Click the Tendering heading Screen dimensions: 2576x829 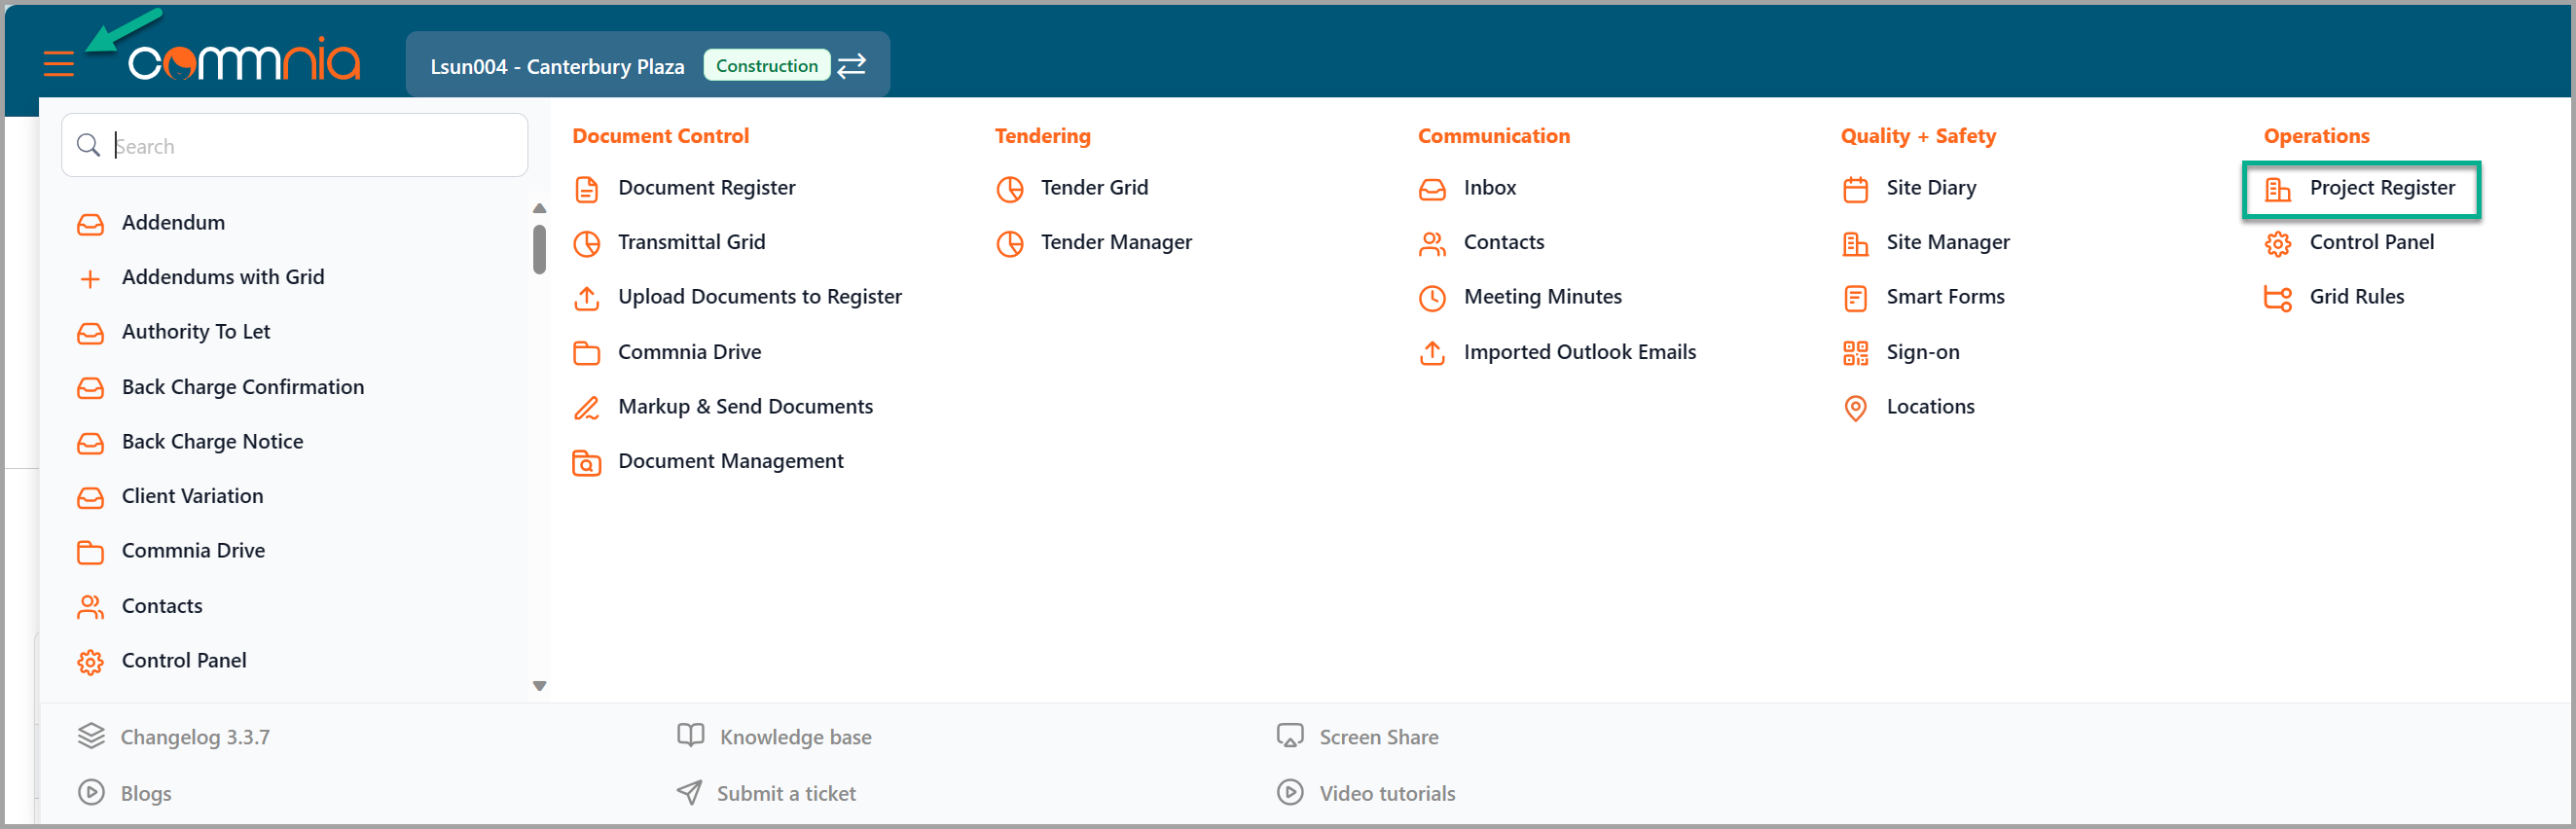click(1043, 136)
